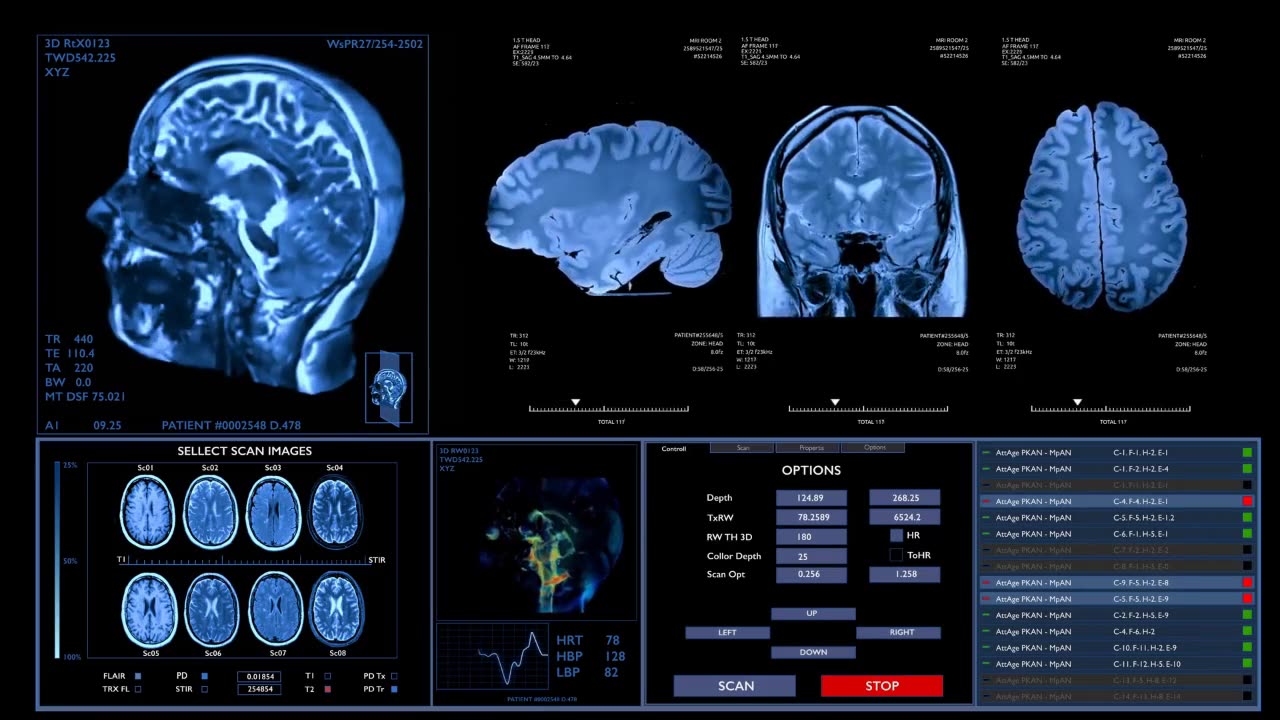Click the RIGHT direction button
The height and width of the screenshot is (720, 1280).
tap(899, 632)
